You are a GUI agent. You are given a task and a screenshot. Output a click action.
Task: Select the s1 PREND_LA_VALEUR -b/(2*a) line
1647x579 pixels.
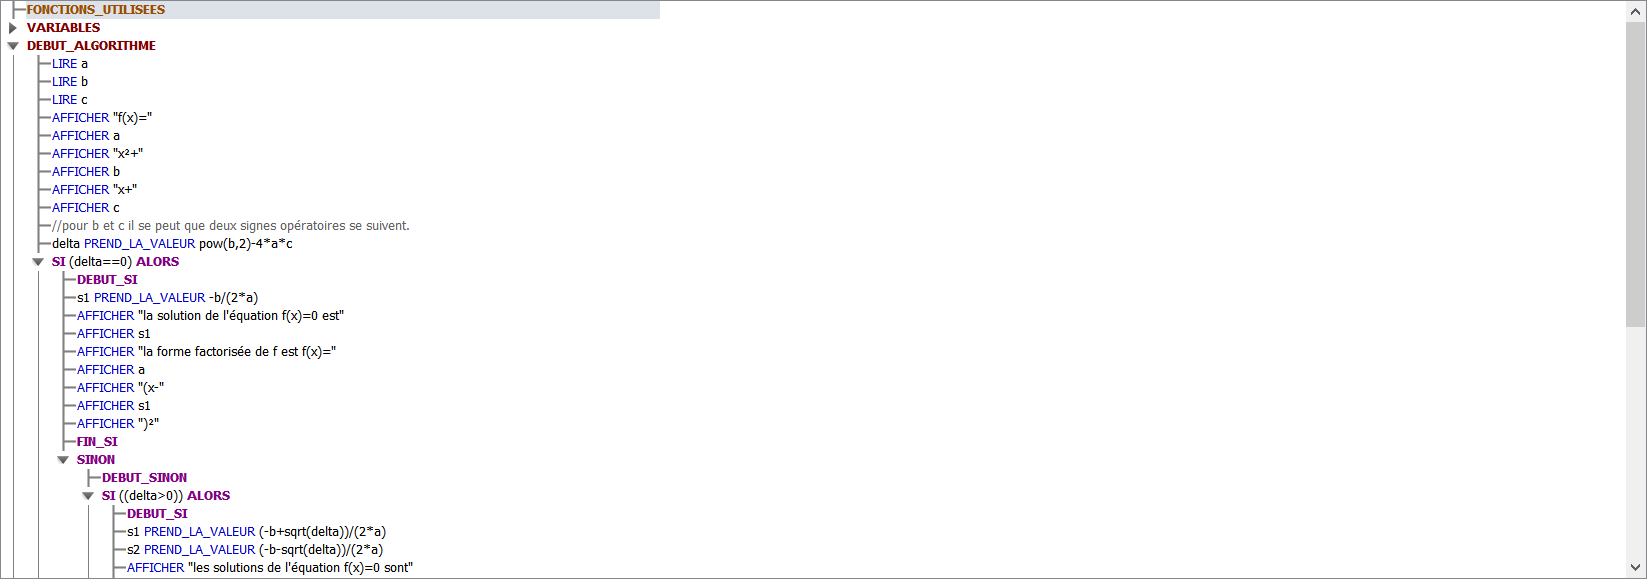point(167,298)
